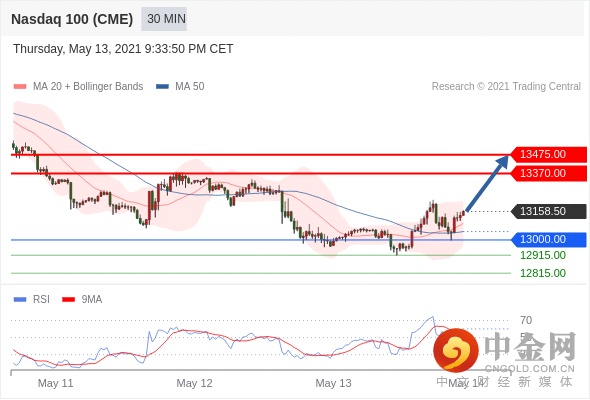Click the RSI 70 level label
This screenshot has width=590, height=400.
tap(526, 321)
